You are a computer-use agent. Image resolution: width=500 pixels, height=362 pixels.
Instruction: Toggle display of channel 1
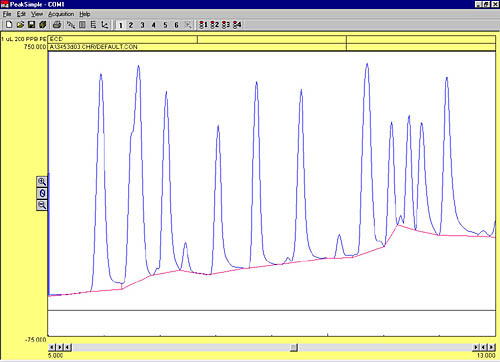point(121,25)
